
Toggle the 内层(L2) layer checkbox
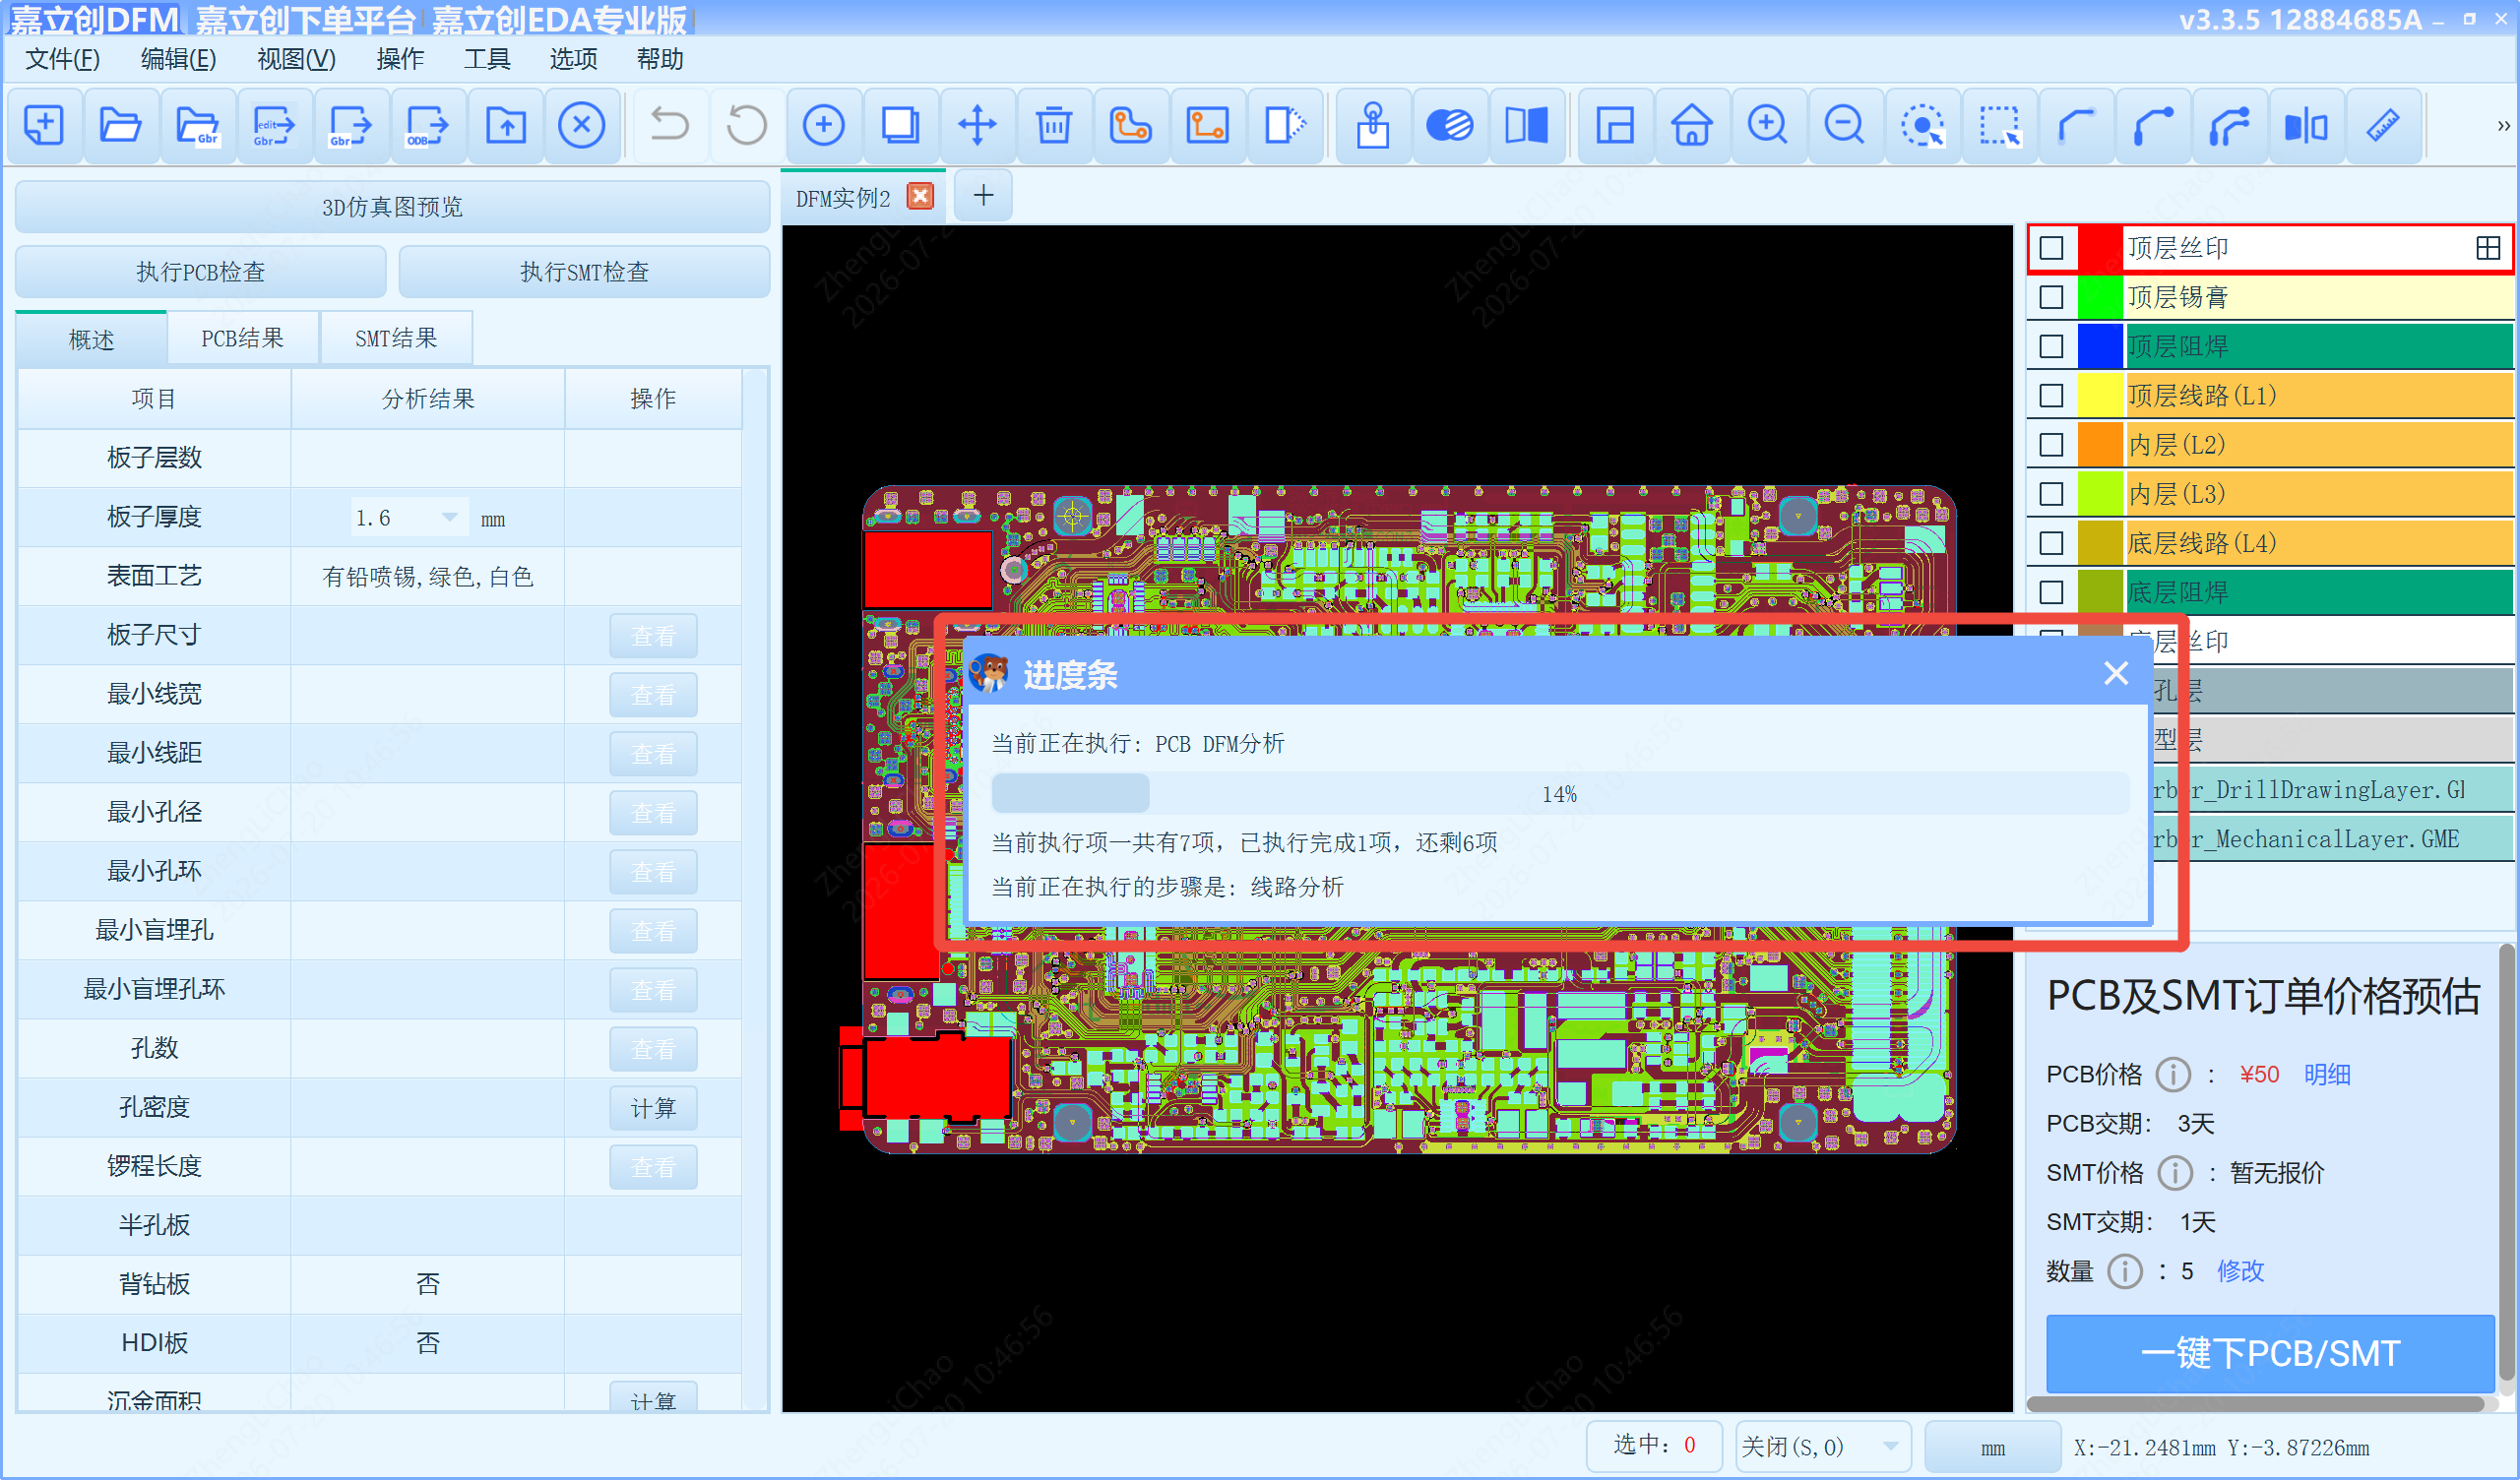(2051, 445)
